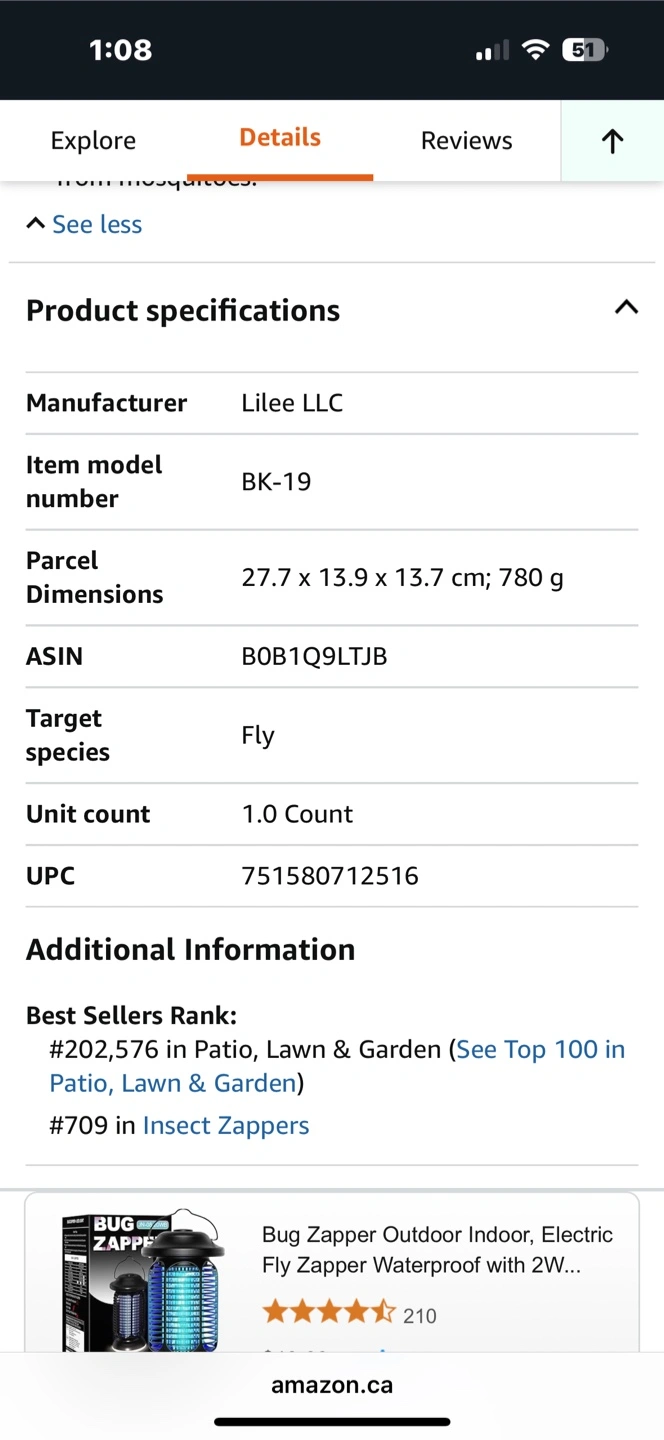This screenshot has width=664, height=1440.
Task: Open the Insect Zappers category link
Action: [226, 1125]
